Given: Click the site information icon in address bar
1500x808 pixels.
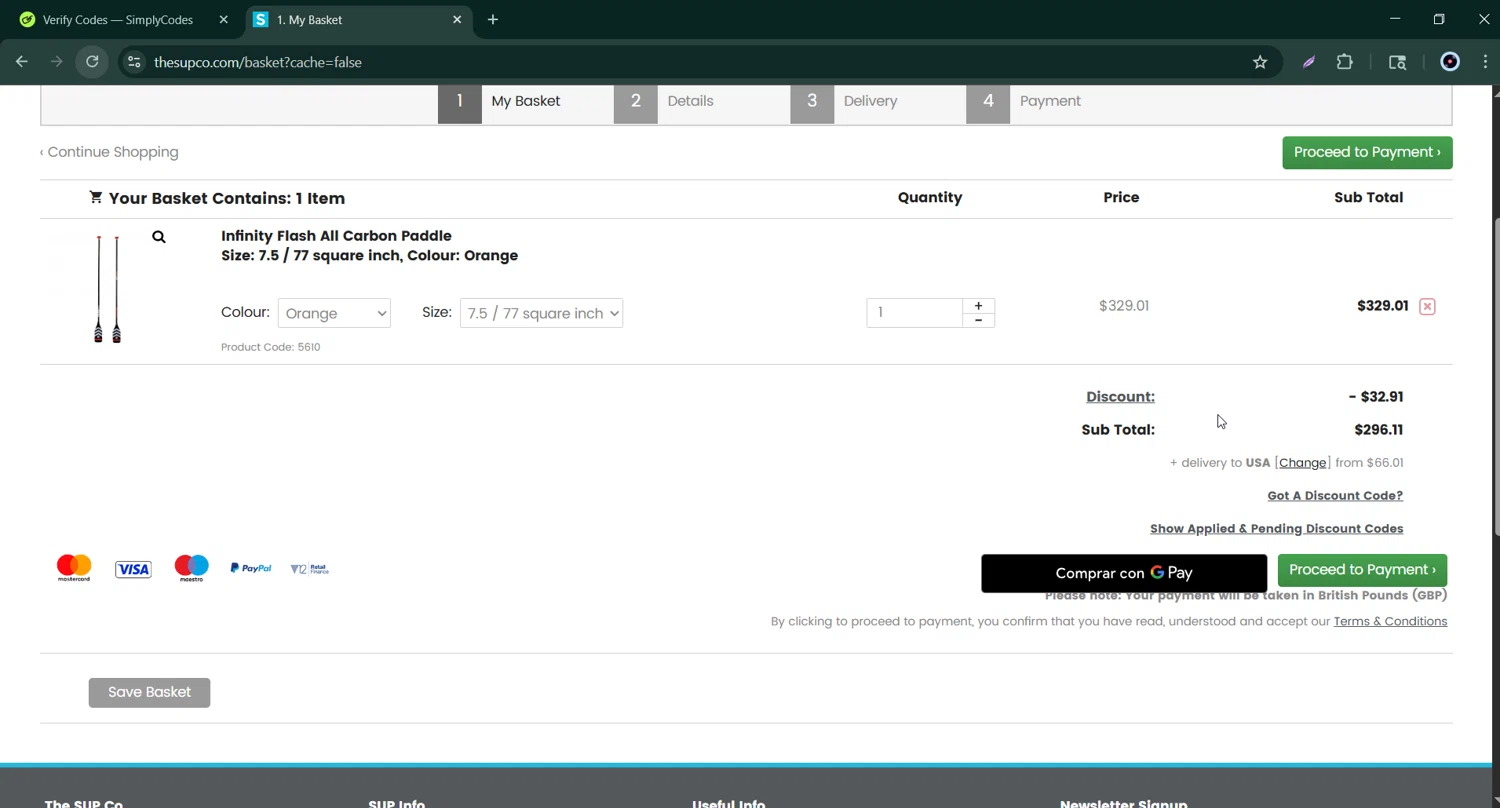Looking at the screenshot, I should coord(134,62).
